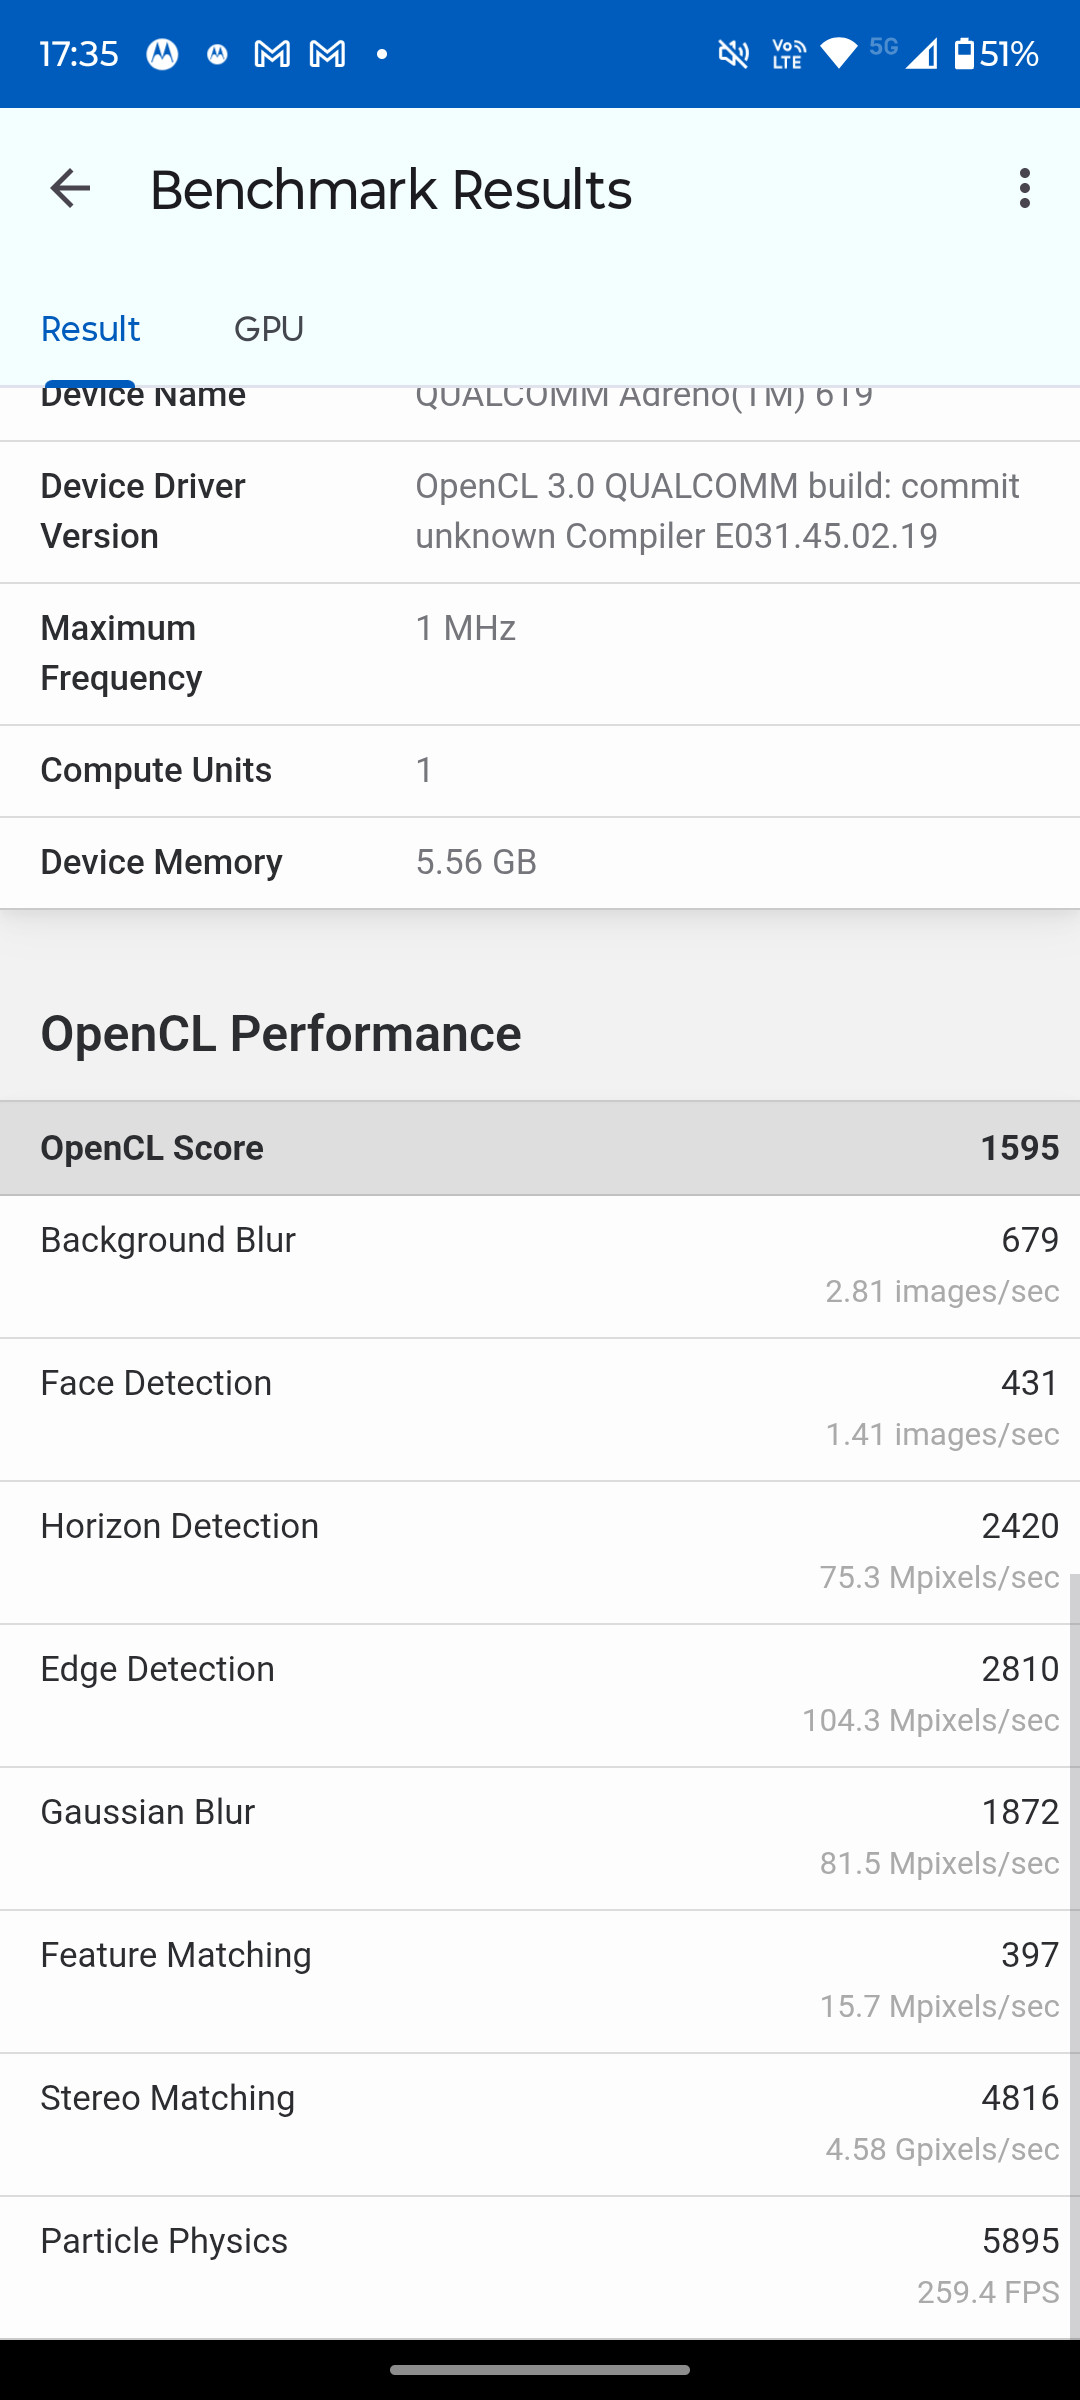Select the Particle Physics result row
Screen dimensions: 1080x2400
click(540, 2267)
